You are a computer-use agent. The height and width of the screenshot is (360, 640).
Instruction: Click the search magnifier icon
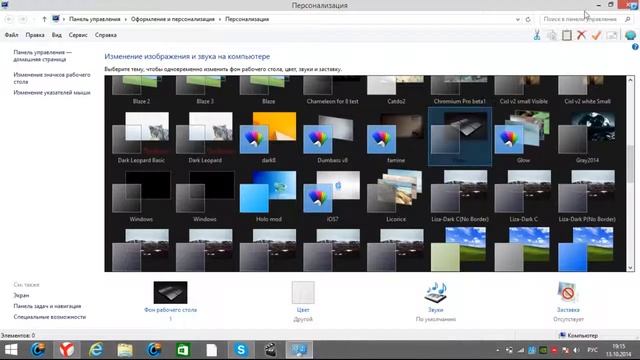pos(628,19)
